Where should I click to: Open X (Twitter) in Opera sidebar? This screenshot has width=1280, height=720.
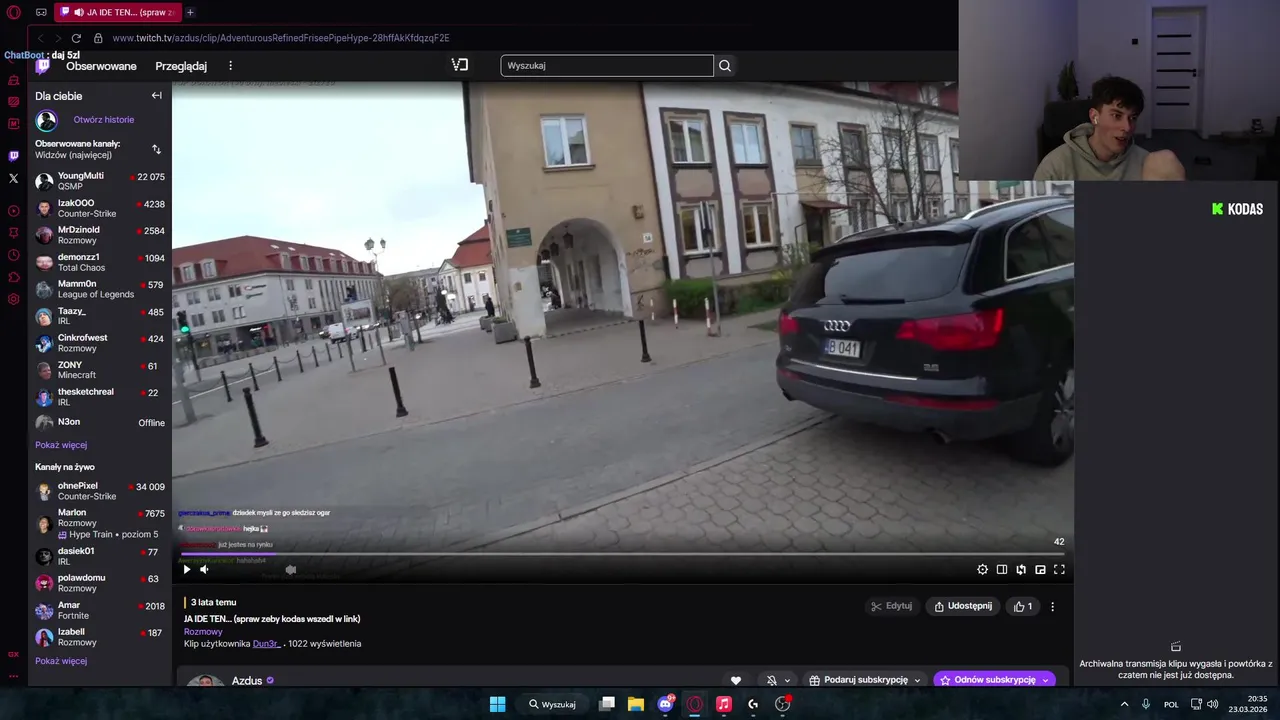[x=13, y=178]
